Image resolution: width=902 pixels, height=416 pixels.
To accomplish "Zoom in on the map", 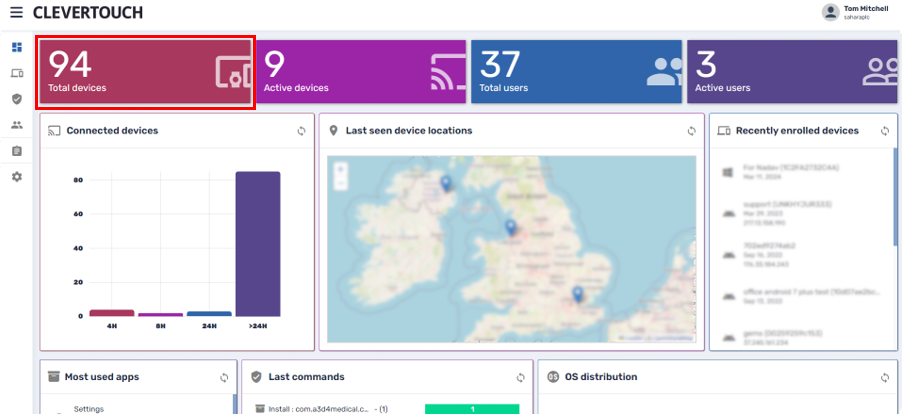I will click(x=341, y=169).
